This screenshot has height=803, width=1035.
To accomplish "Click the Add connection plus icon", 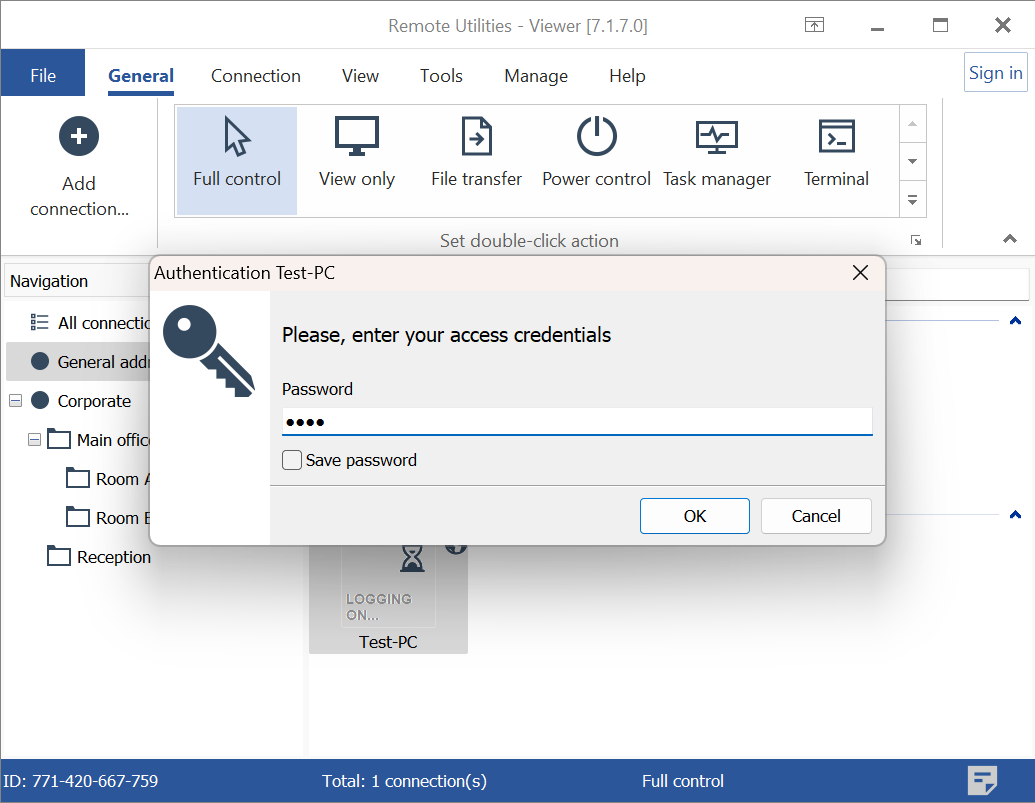I will (x=79, y=136).
